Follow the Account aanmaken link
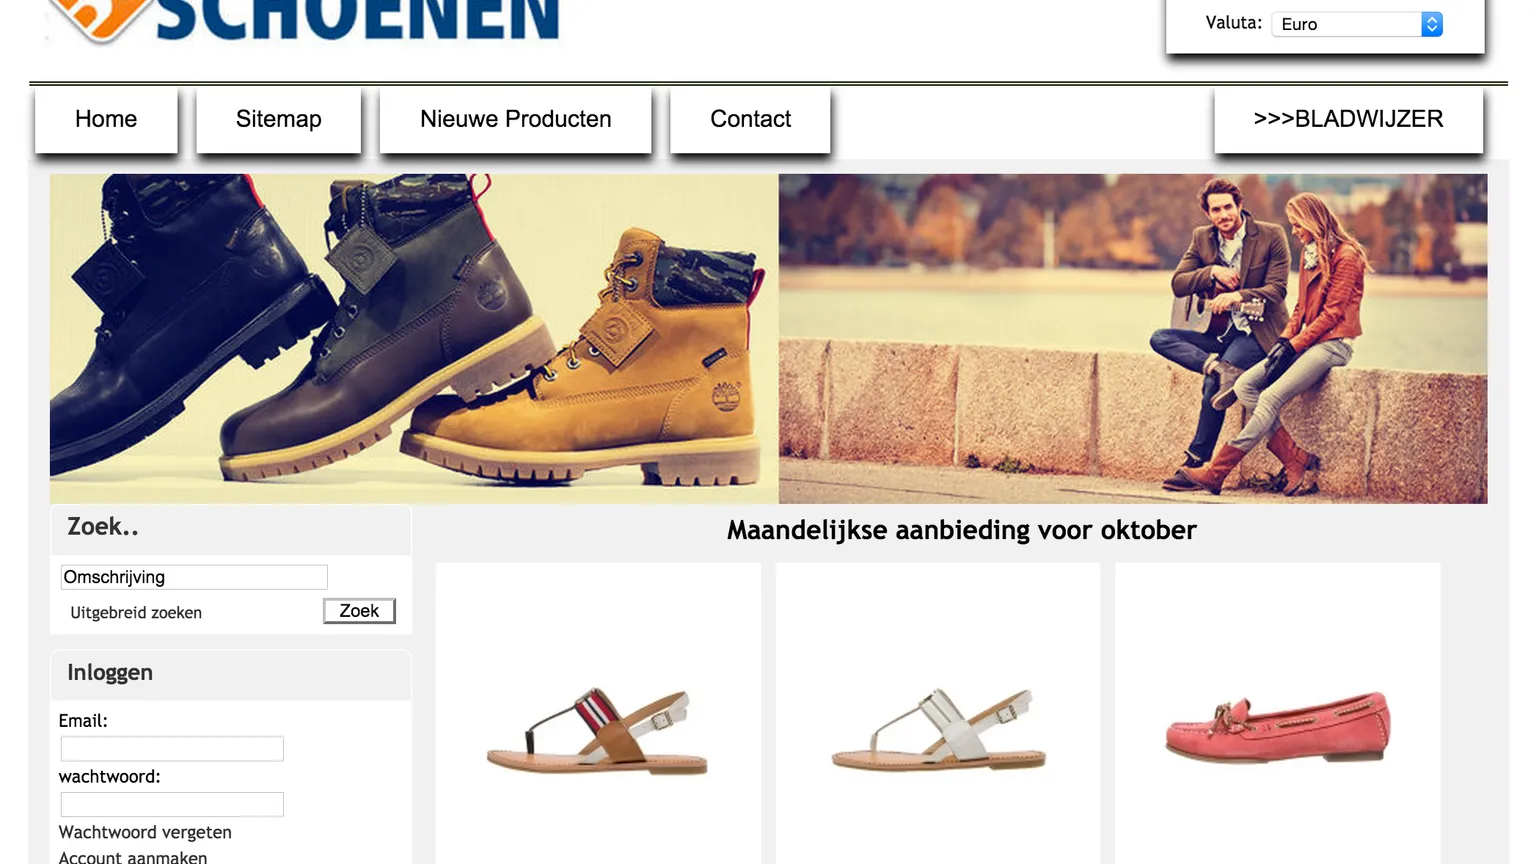 coord(133,857)
